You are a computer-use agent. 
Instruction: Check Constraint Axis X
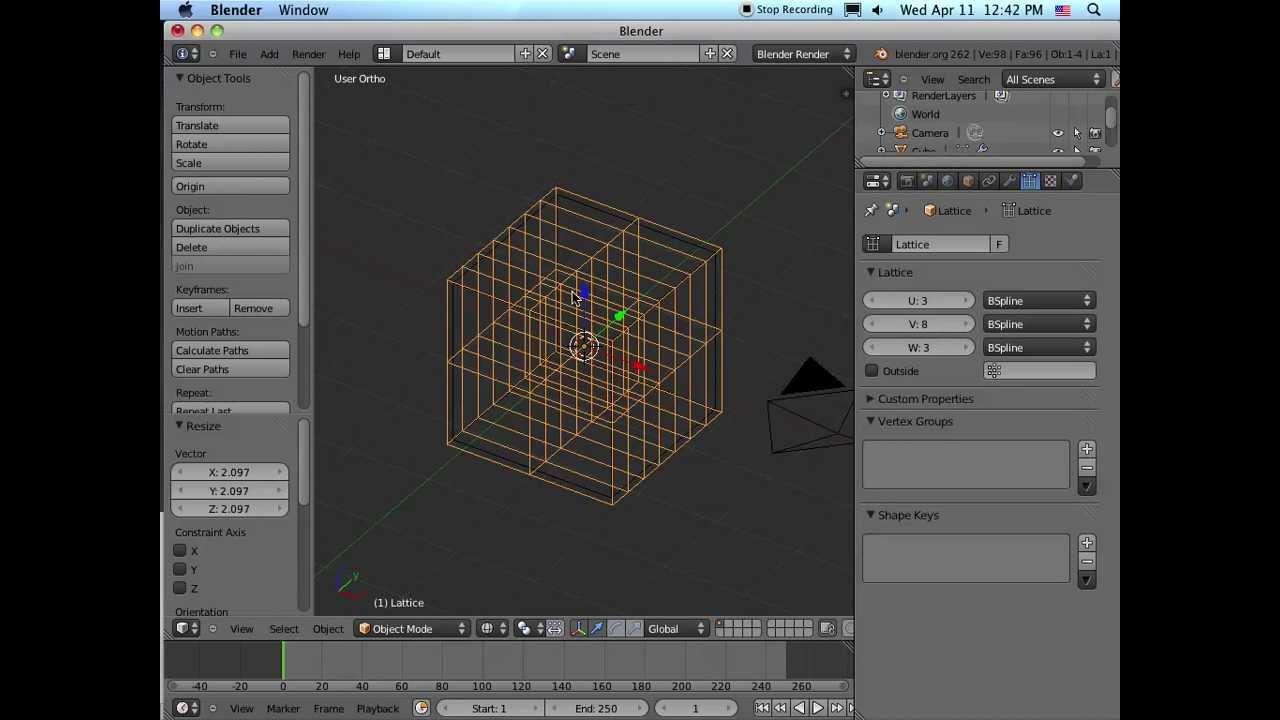click(180, 550)
